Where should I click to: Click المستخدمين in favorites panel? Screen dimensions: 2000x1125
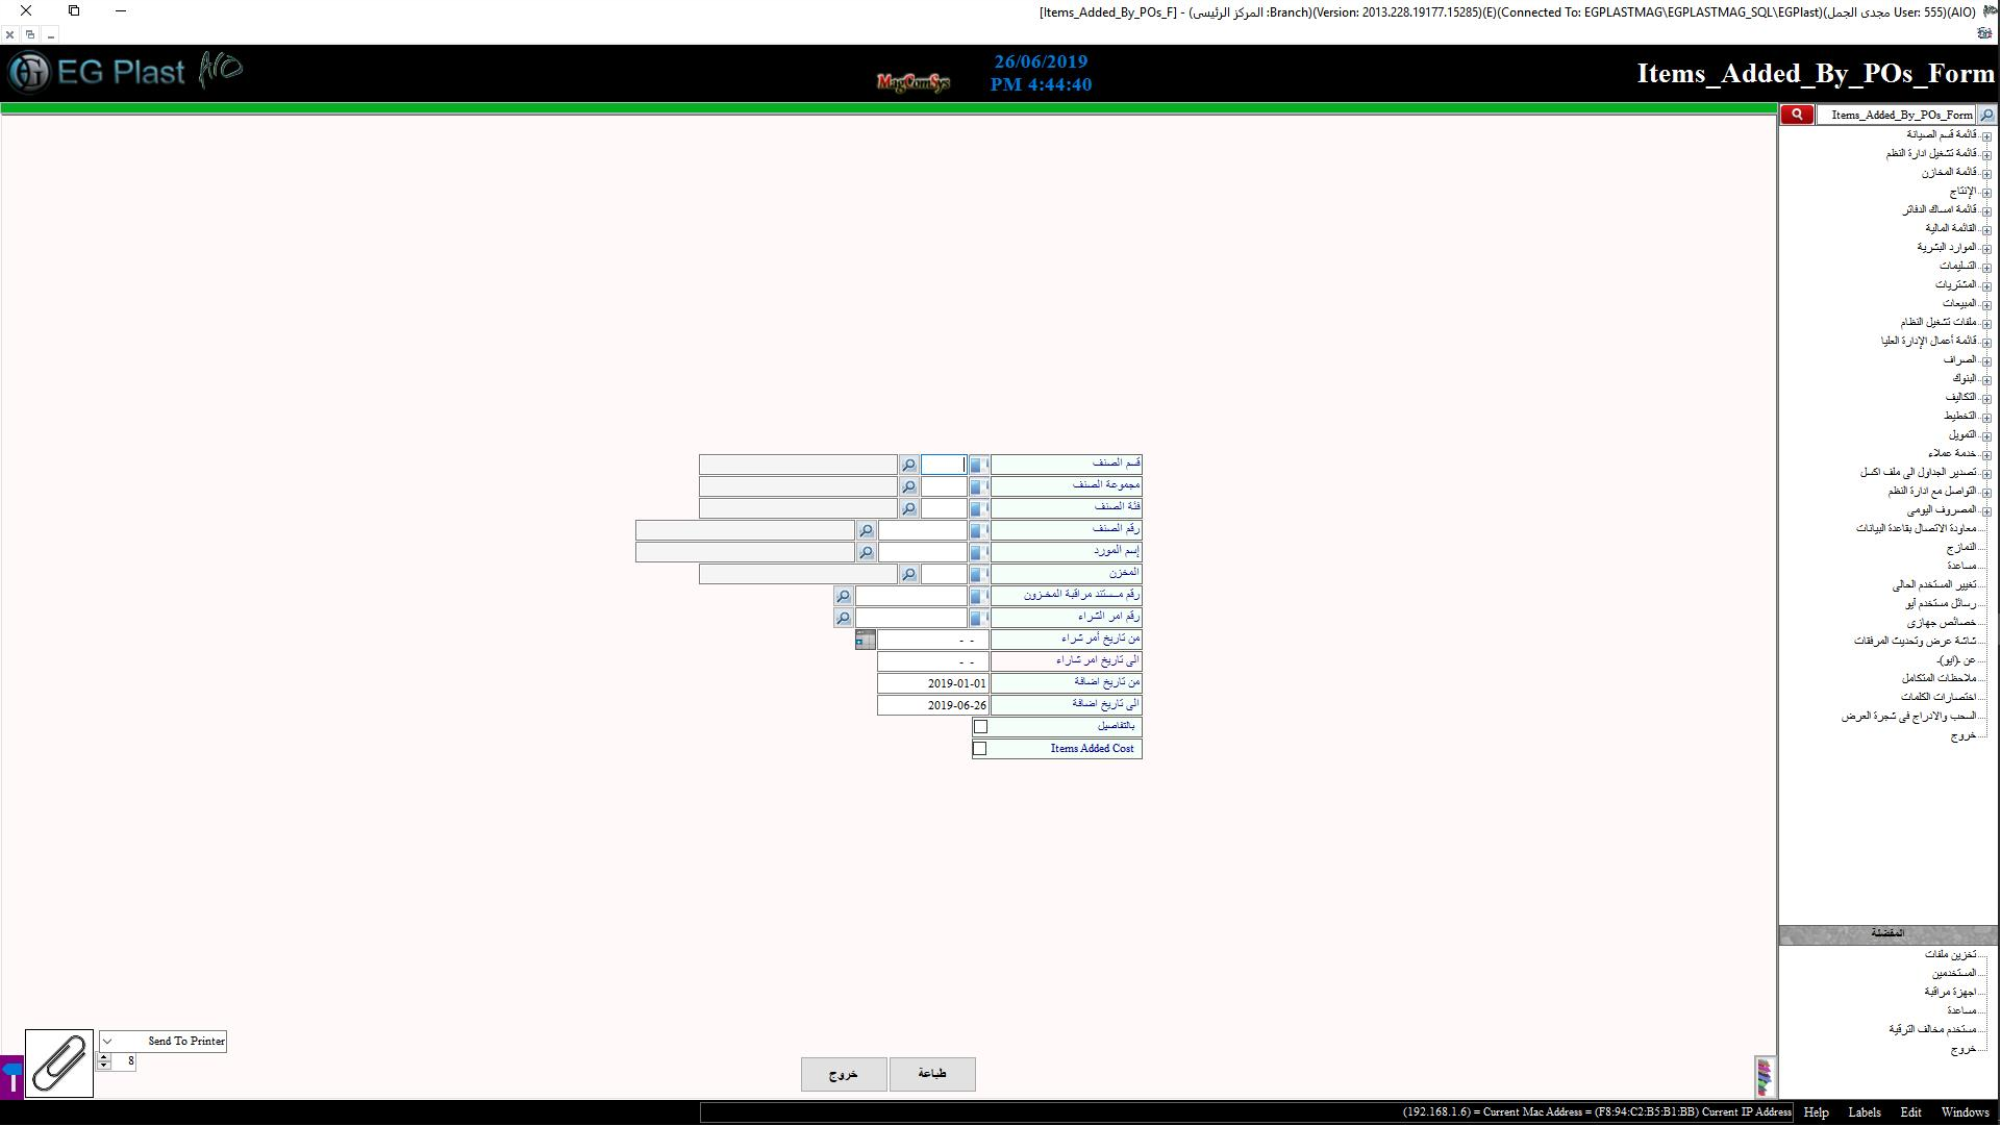(1955, 973)
